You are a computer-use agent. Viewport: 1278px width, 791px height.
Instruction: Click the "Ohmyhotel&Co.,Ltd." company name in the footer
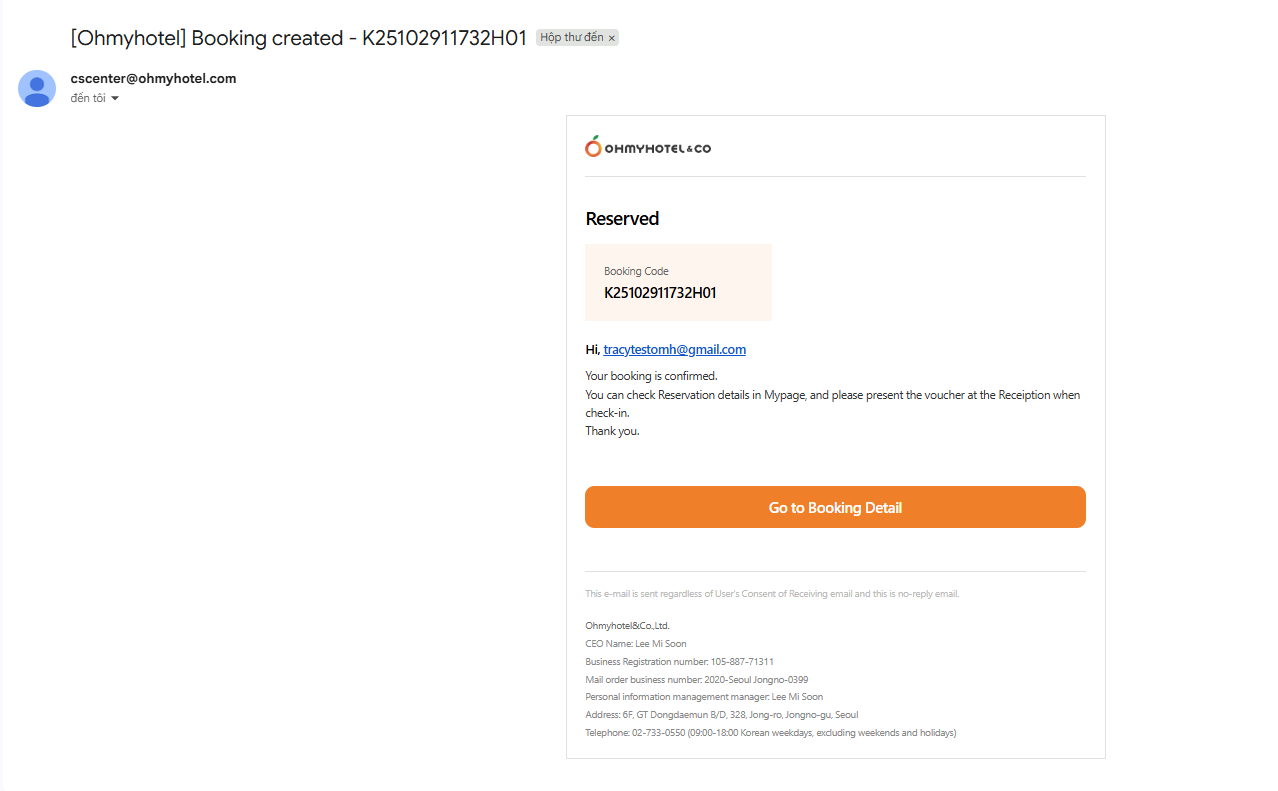tap(627, 626)
